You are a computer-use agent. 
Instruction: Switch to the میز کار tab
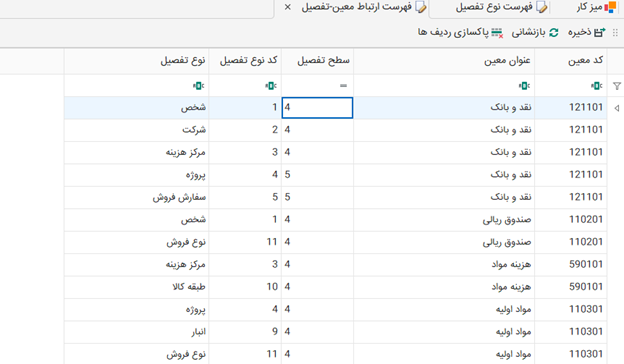[x=596, y=7]
